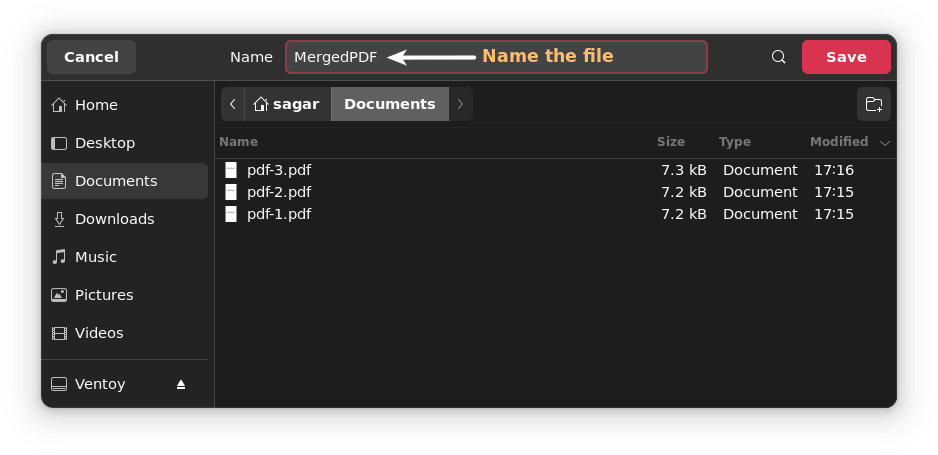Navigate path bar forward with right chevron
The image size is (938, 455).
pos(460,104)
